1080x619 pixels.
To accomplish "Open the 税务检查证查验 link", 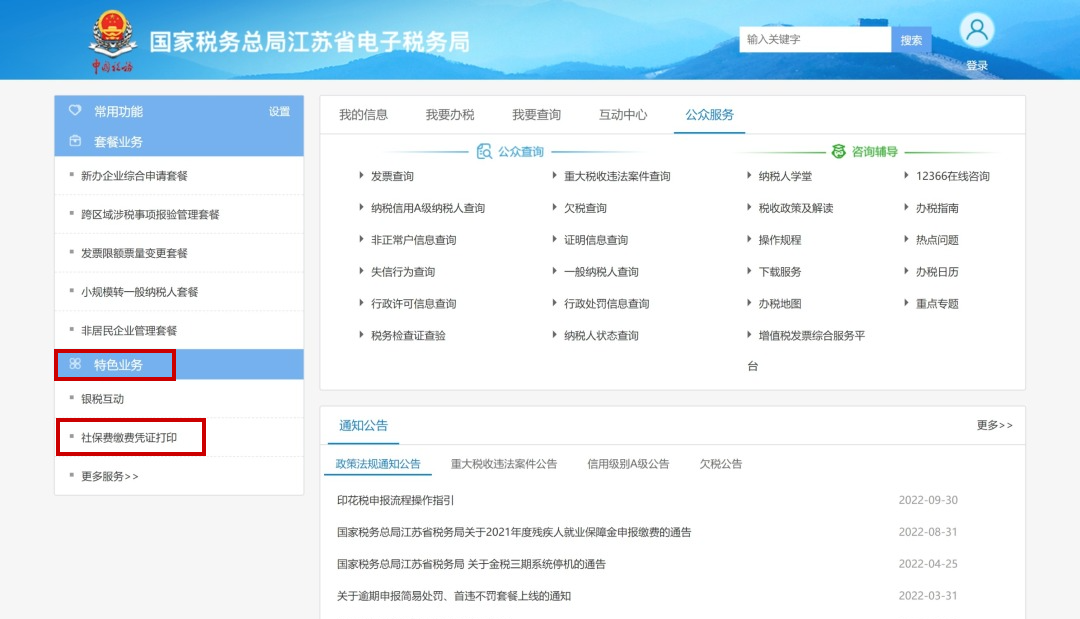I will (408, 335).
